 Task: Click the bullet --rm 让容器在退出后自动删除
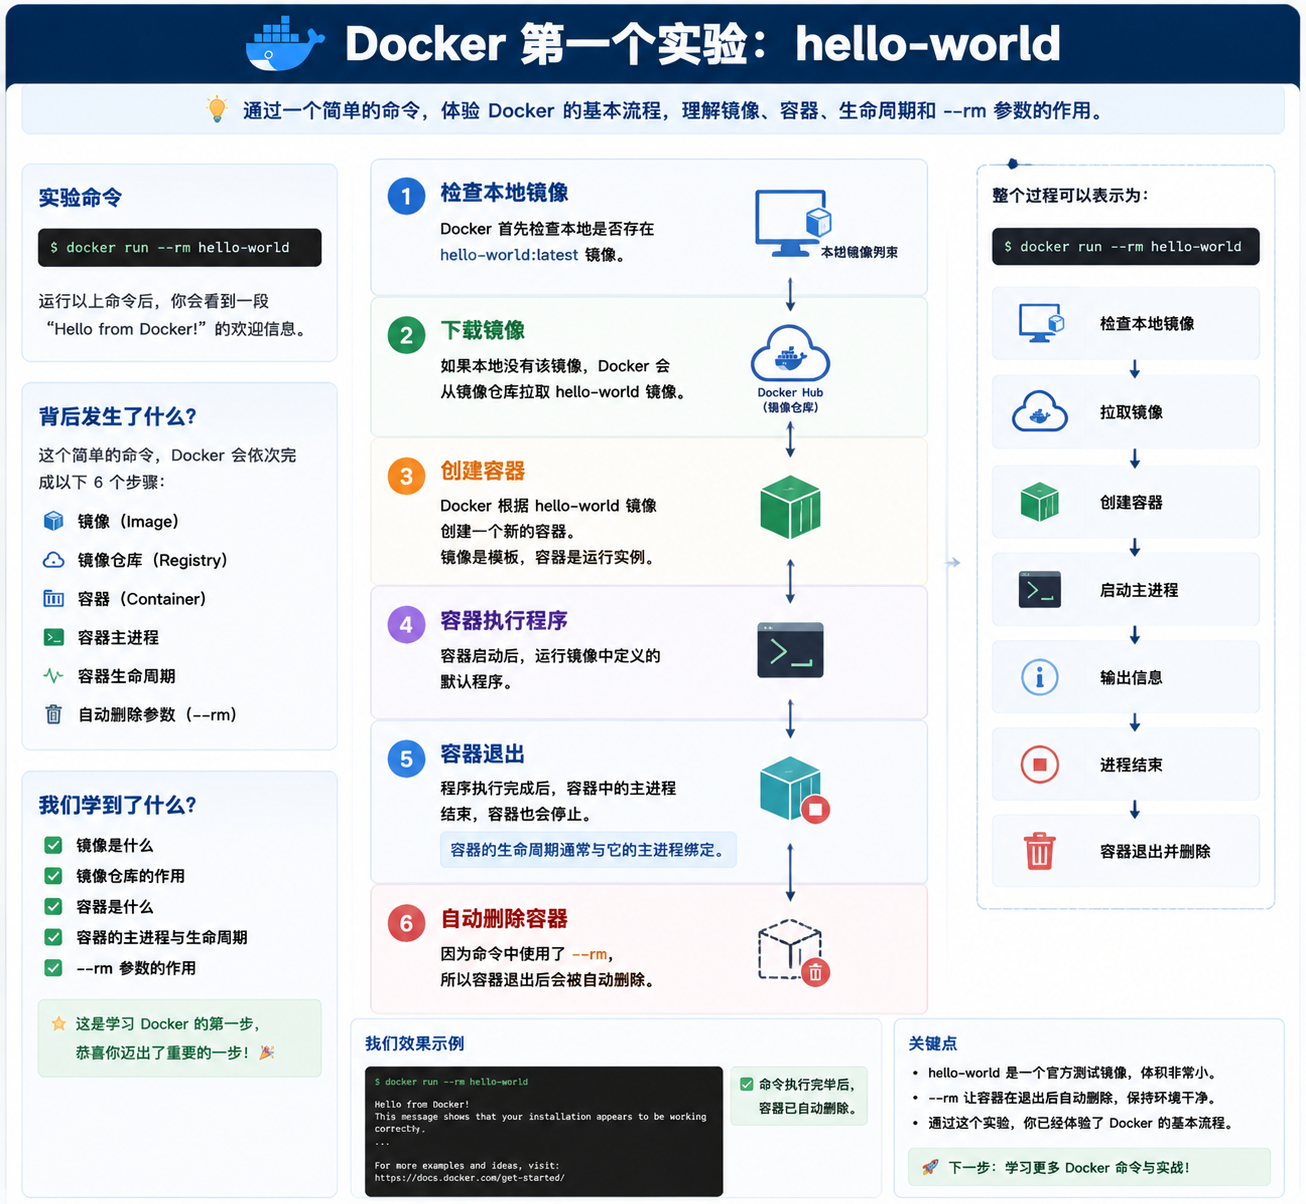(x=1072, y=1098)
